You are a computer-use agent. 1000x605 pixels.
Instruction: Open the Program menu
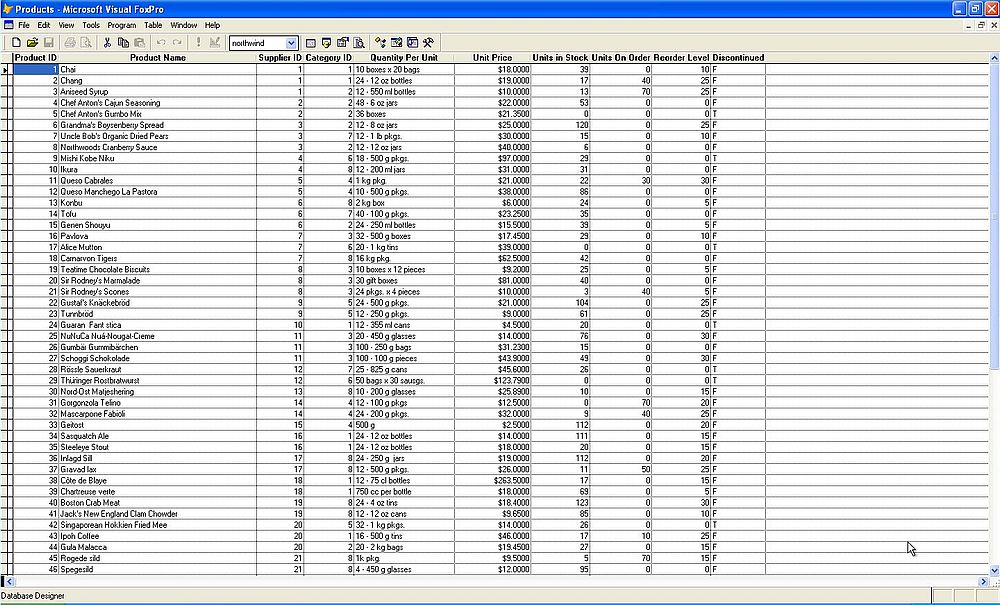click(121, 26)
